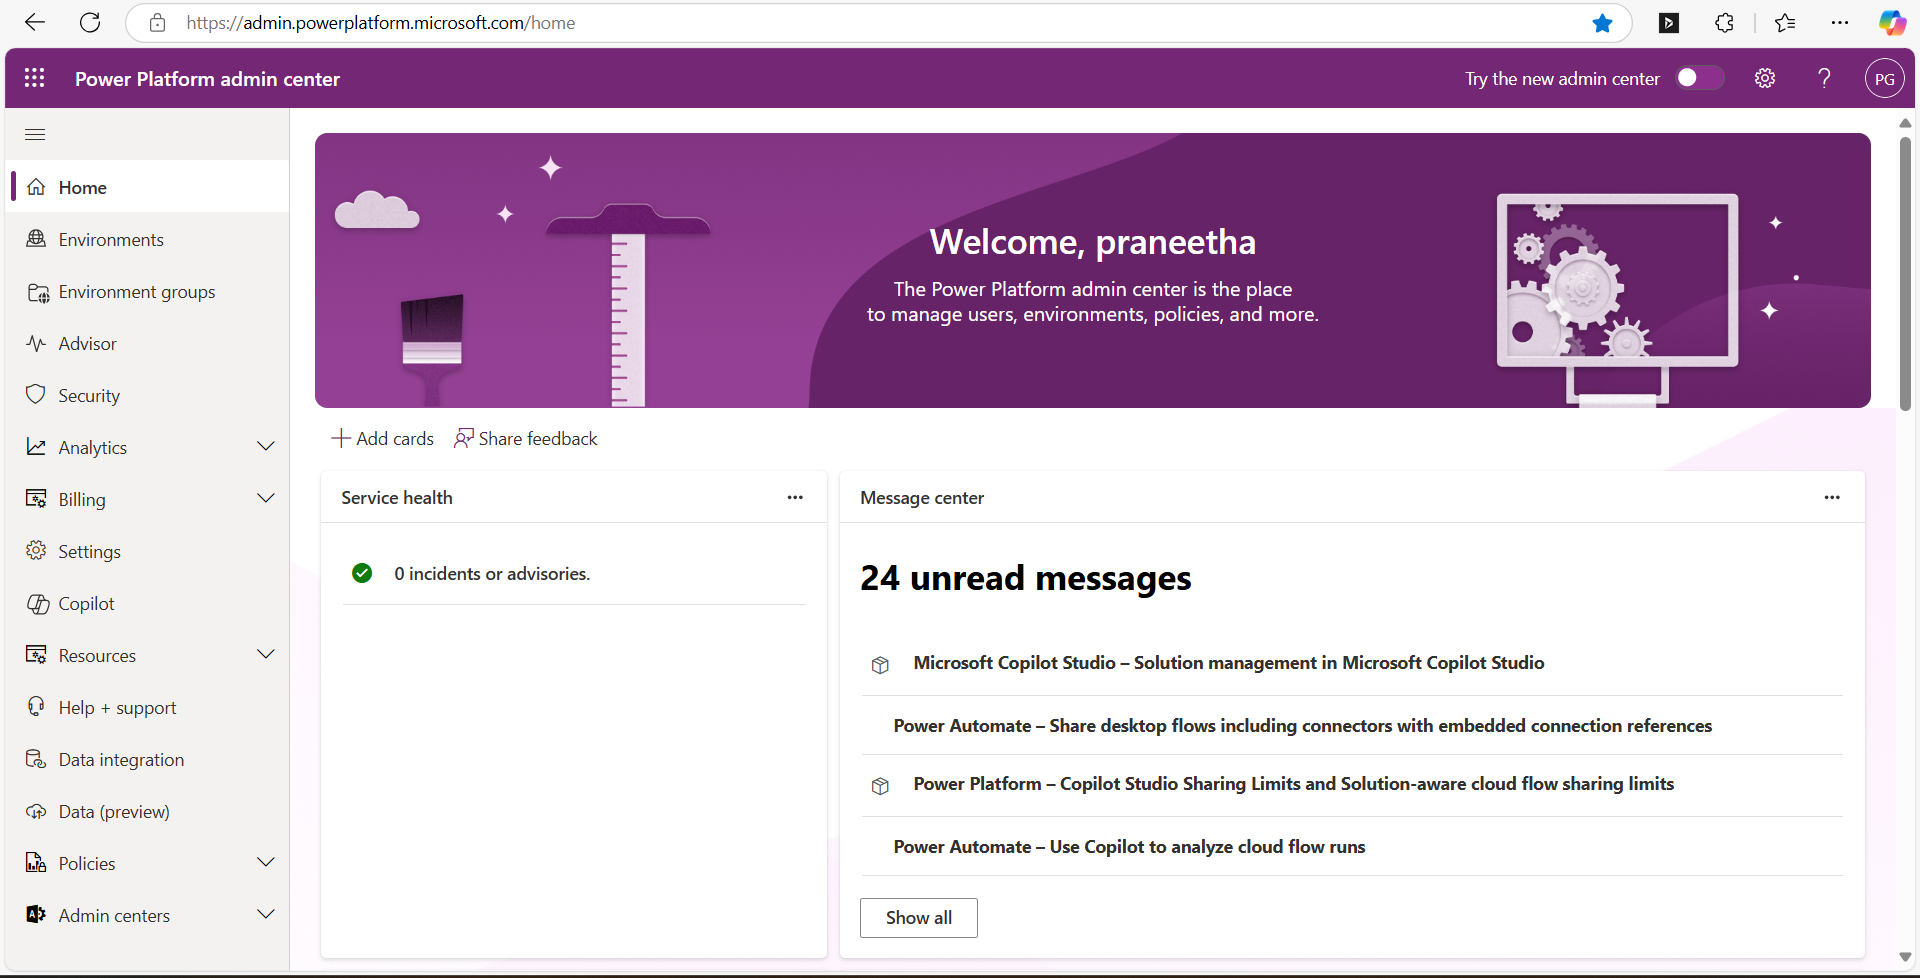Open the app launcher waffle icon

point(34,78)
